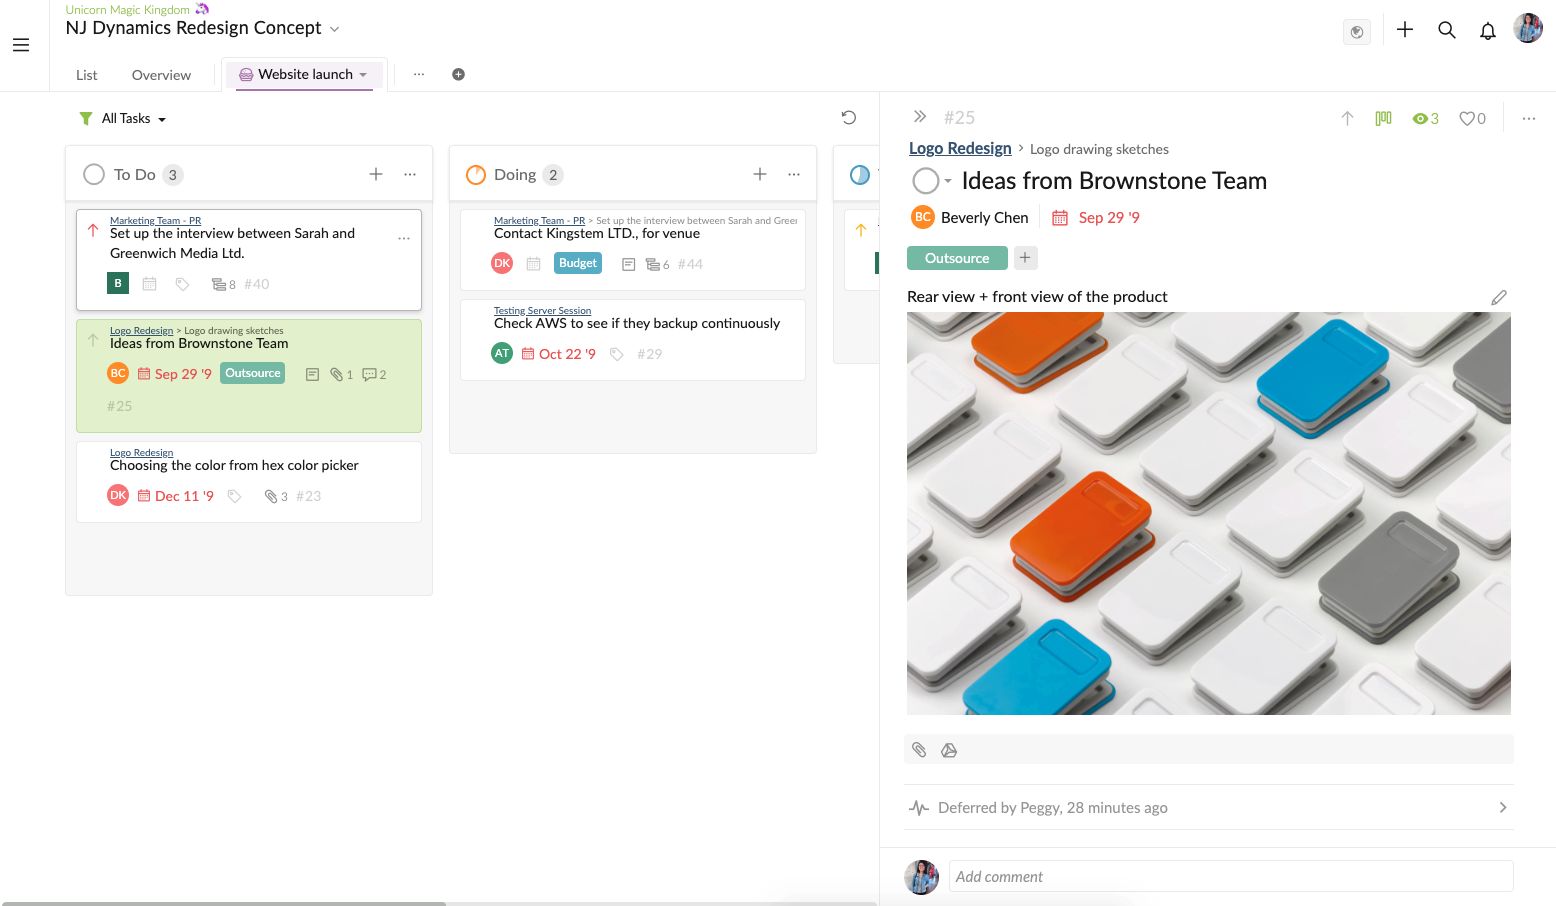Click the To Do status circle
Screen dimensions: 1556x906
tap(94, 174)
